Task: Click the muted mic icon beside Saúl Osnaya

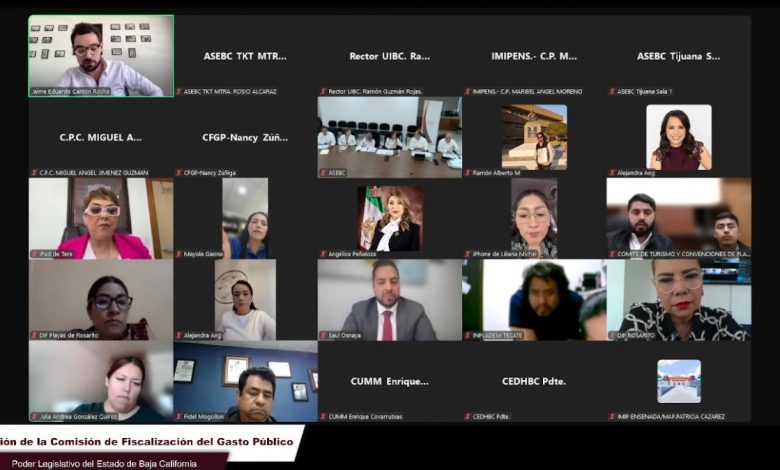Action: point(323,335)
